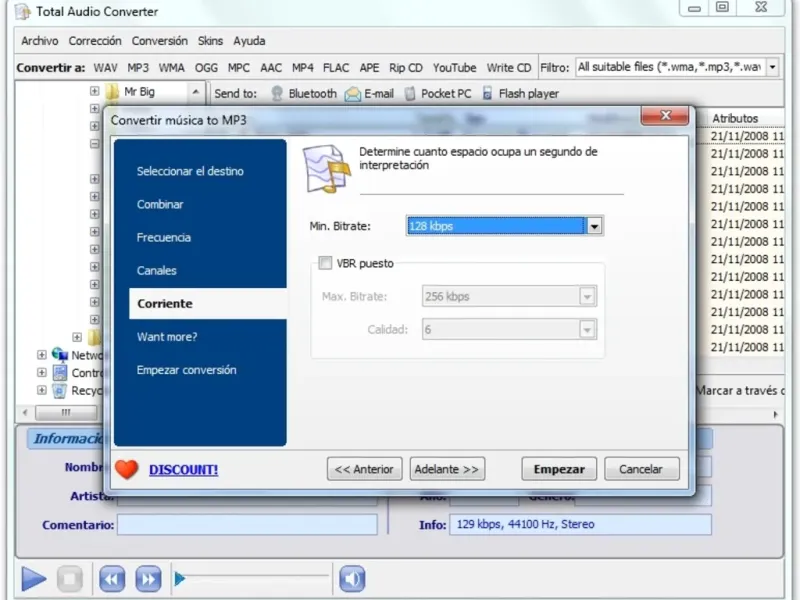
Task: Convert to FLAC format
Action: (336, 67)
